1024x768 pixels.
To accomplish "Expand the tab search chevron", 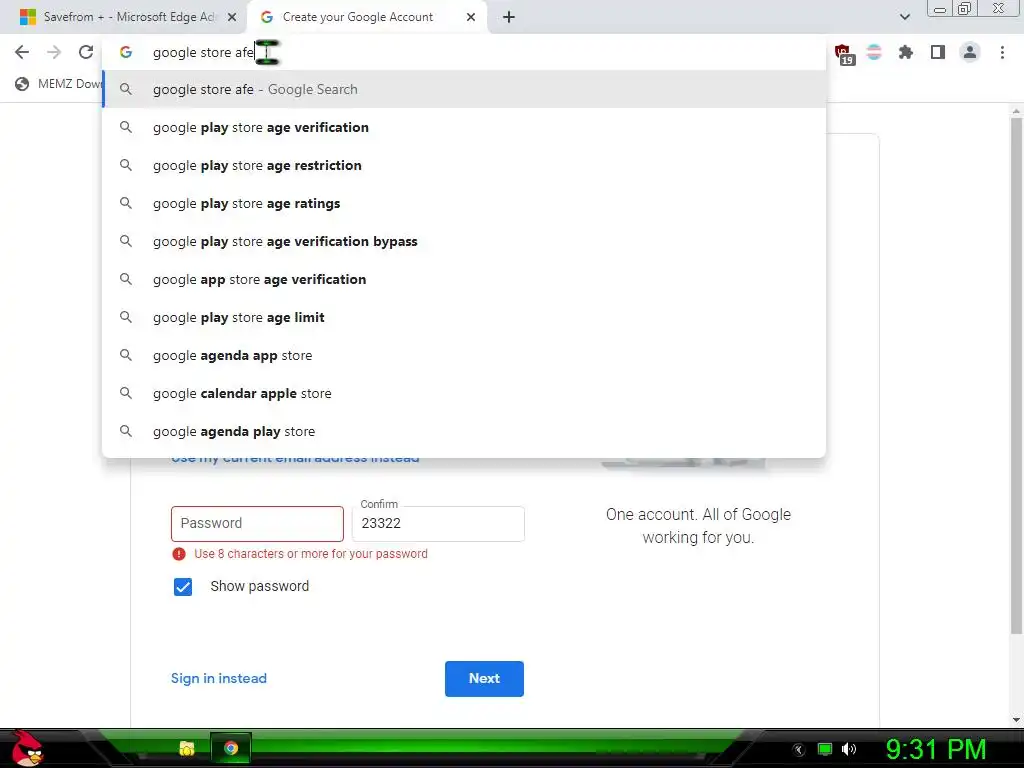I will coord(904,17).
